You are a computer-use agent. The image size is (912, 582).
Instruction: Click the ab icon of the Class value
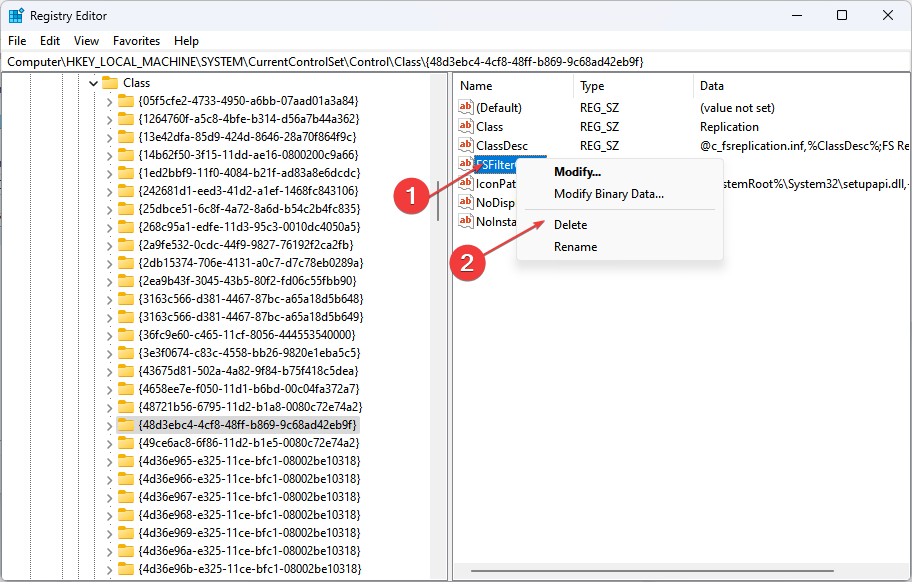tap(465, 127)
